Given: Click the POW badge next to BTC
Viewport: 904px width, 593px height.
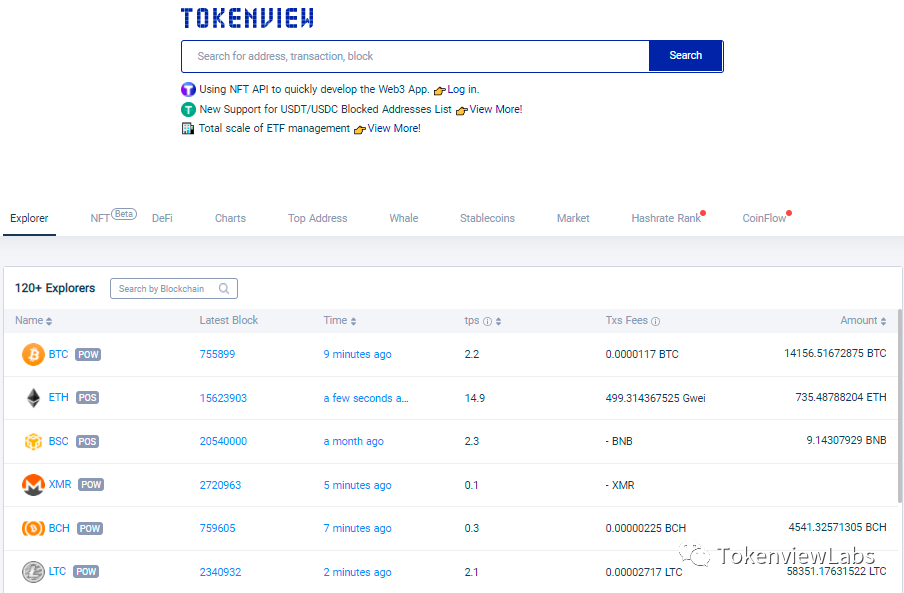Looking at the screenshot, I should coord(88,354).
